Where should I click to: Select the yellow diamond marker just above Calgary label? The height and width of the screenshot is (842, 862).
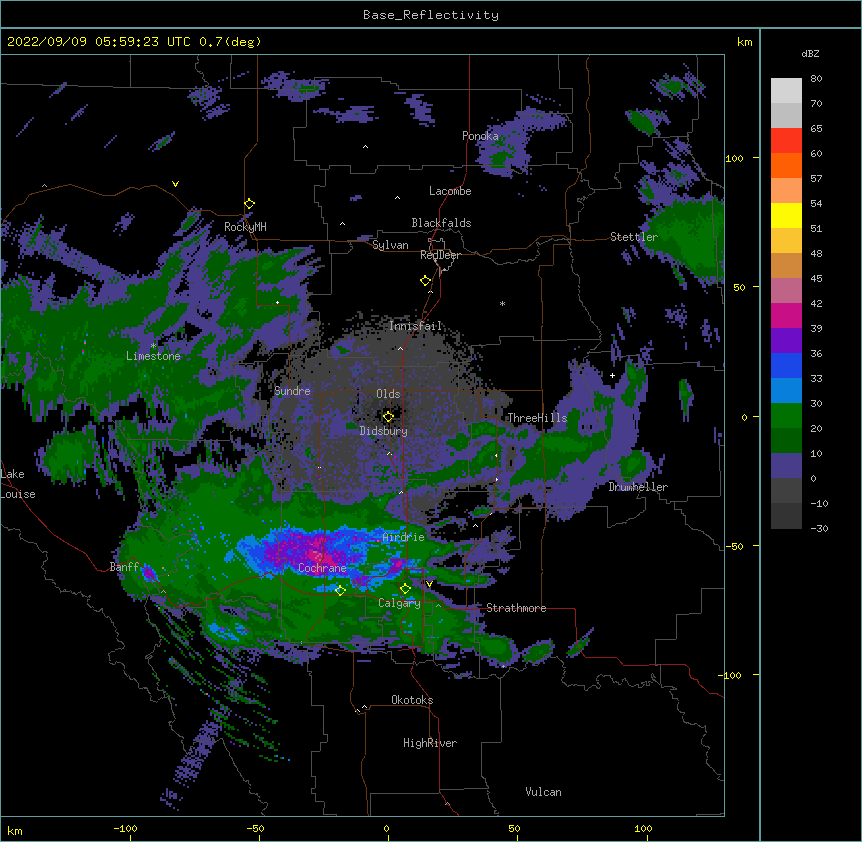click(x=405, y=589)
